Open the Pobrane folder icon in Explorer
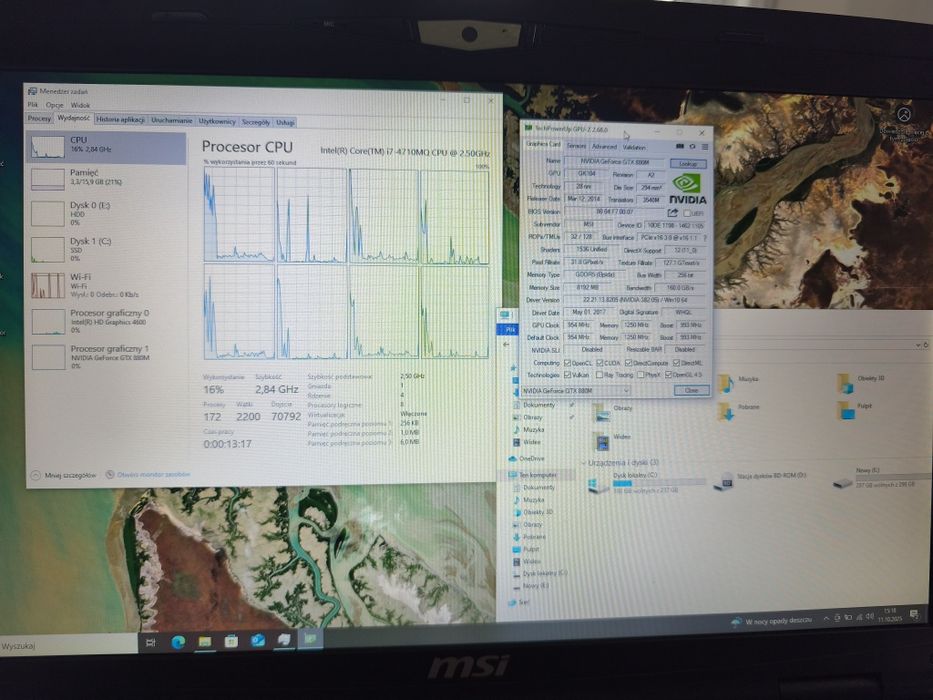 [x=725, y=411]
